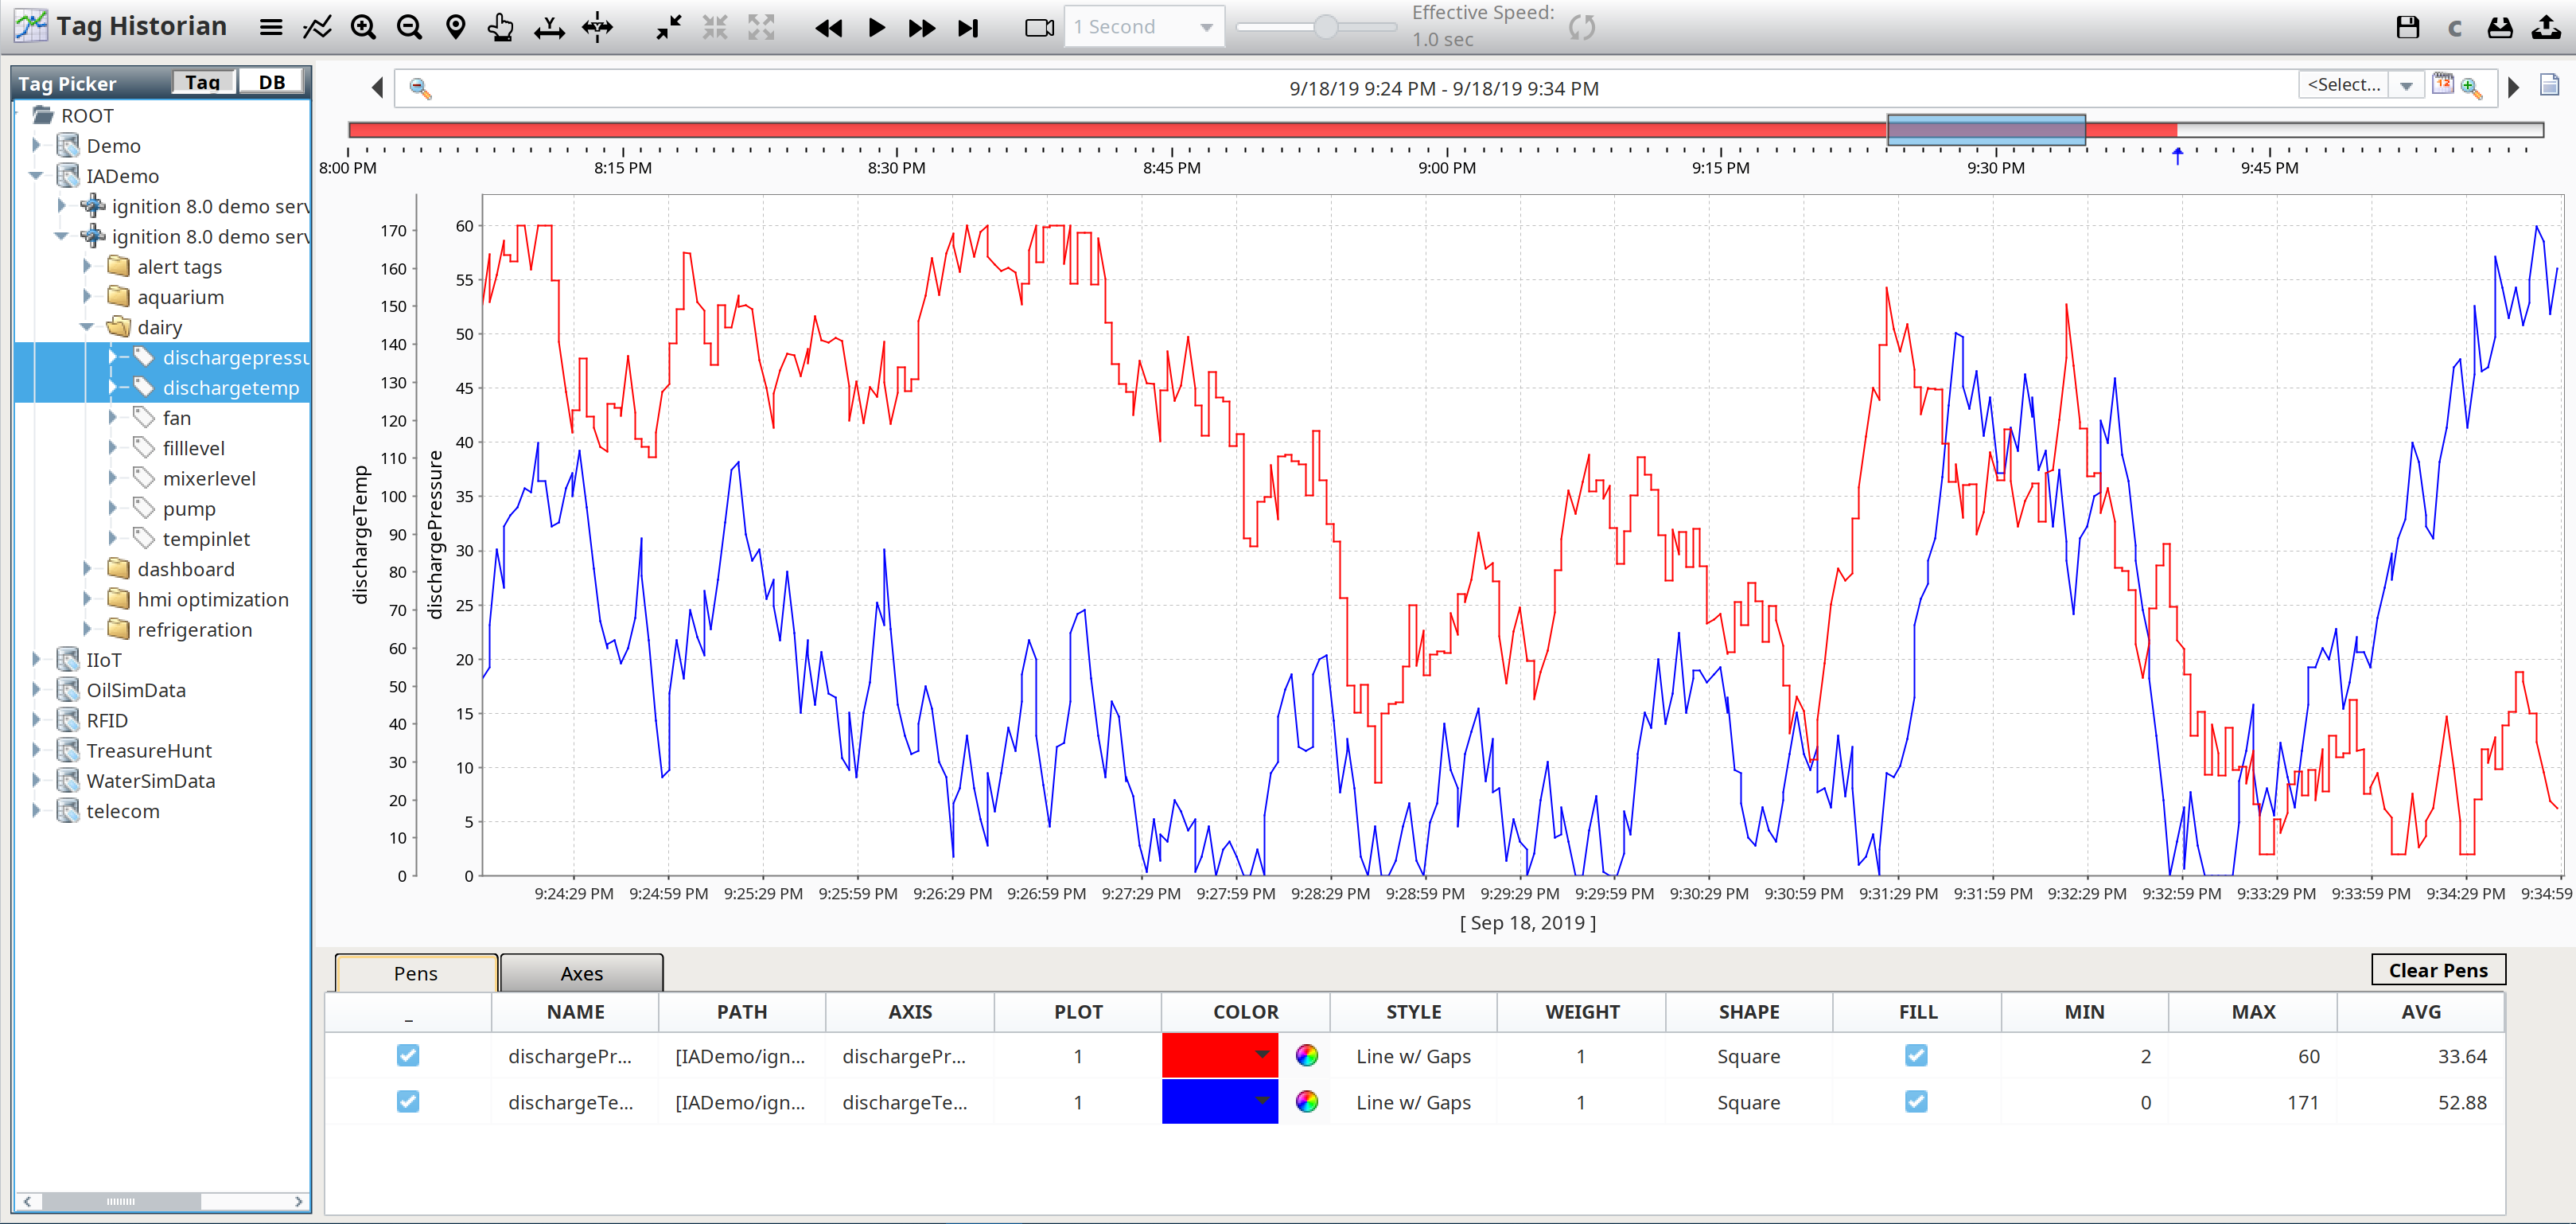Screen dimensions: 2576x1224
Task: Select the pan hand tool
Action: (x=501, y=27)
